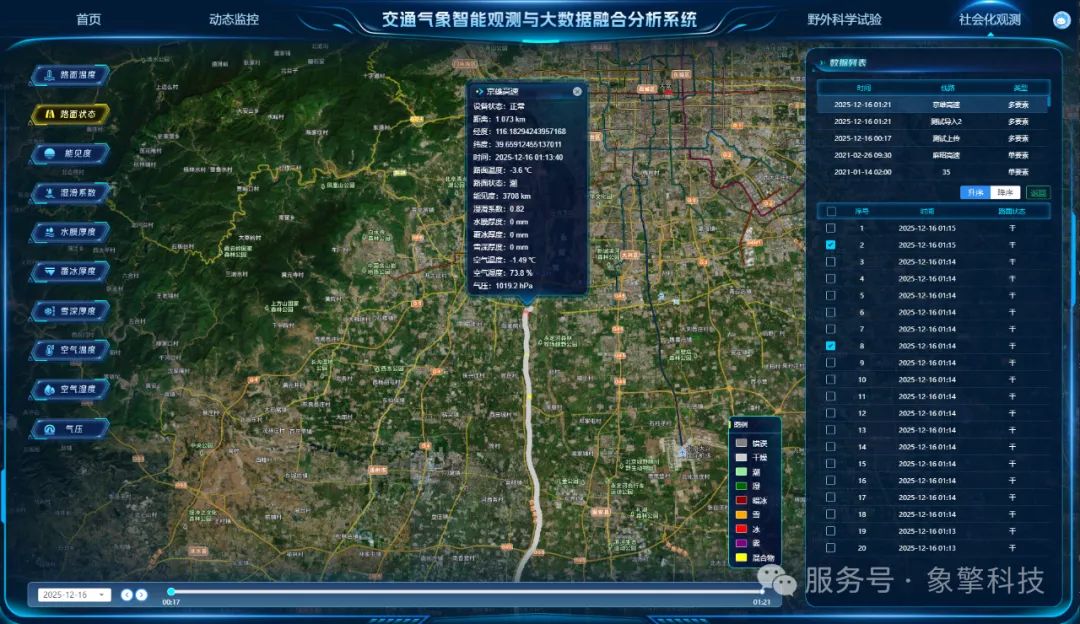Click the arrow icon on 京缘高速 popup title
The image size is (1080, 624).
click(481, 91)
